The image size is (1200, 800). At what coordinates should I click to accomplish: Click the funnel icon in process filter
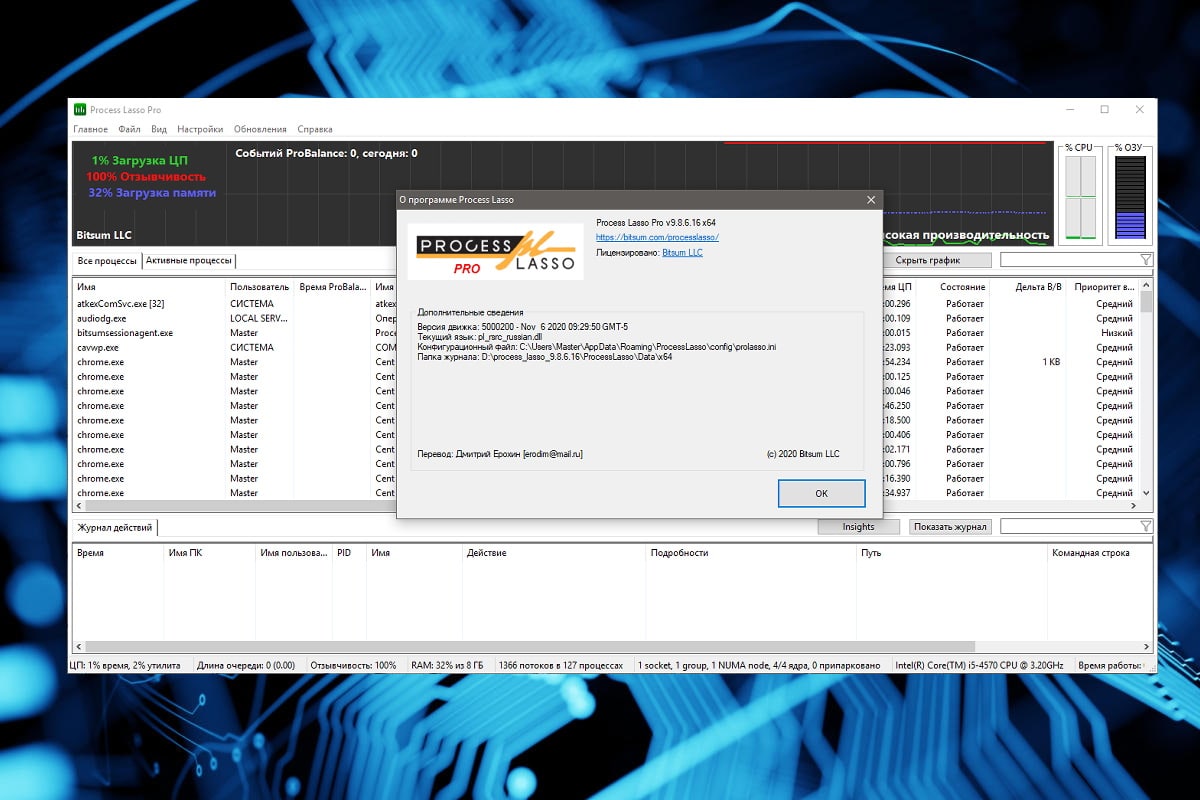1146,260
